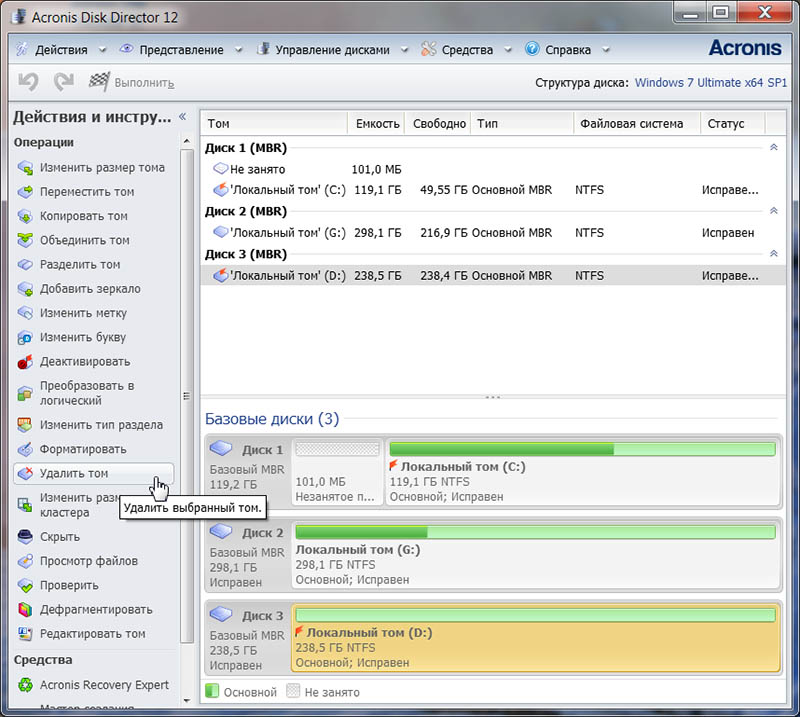
Task: Click the Диск 3 drive icon in disk map
Action: pyautogui.click(x=221, y=614)
